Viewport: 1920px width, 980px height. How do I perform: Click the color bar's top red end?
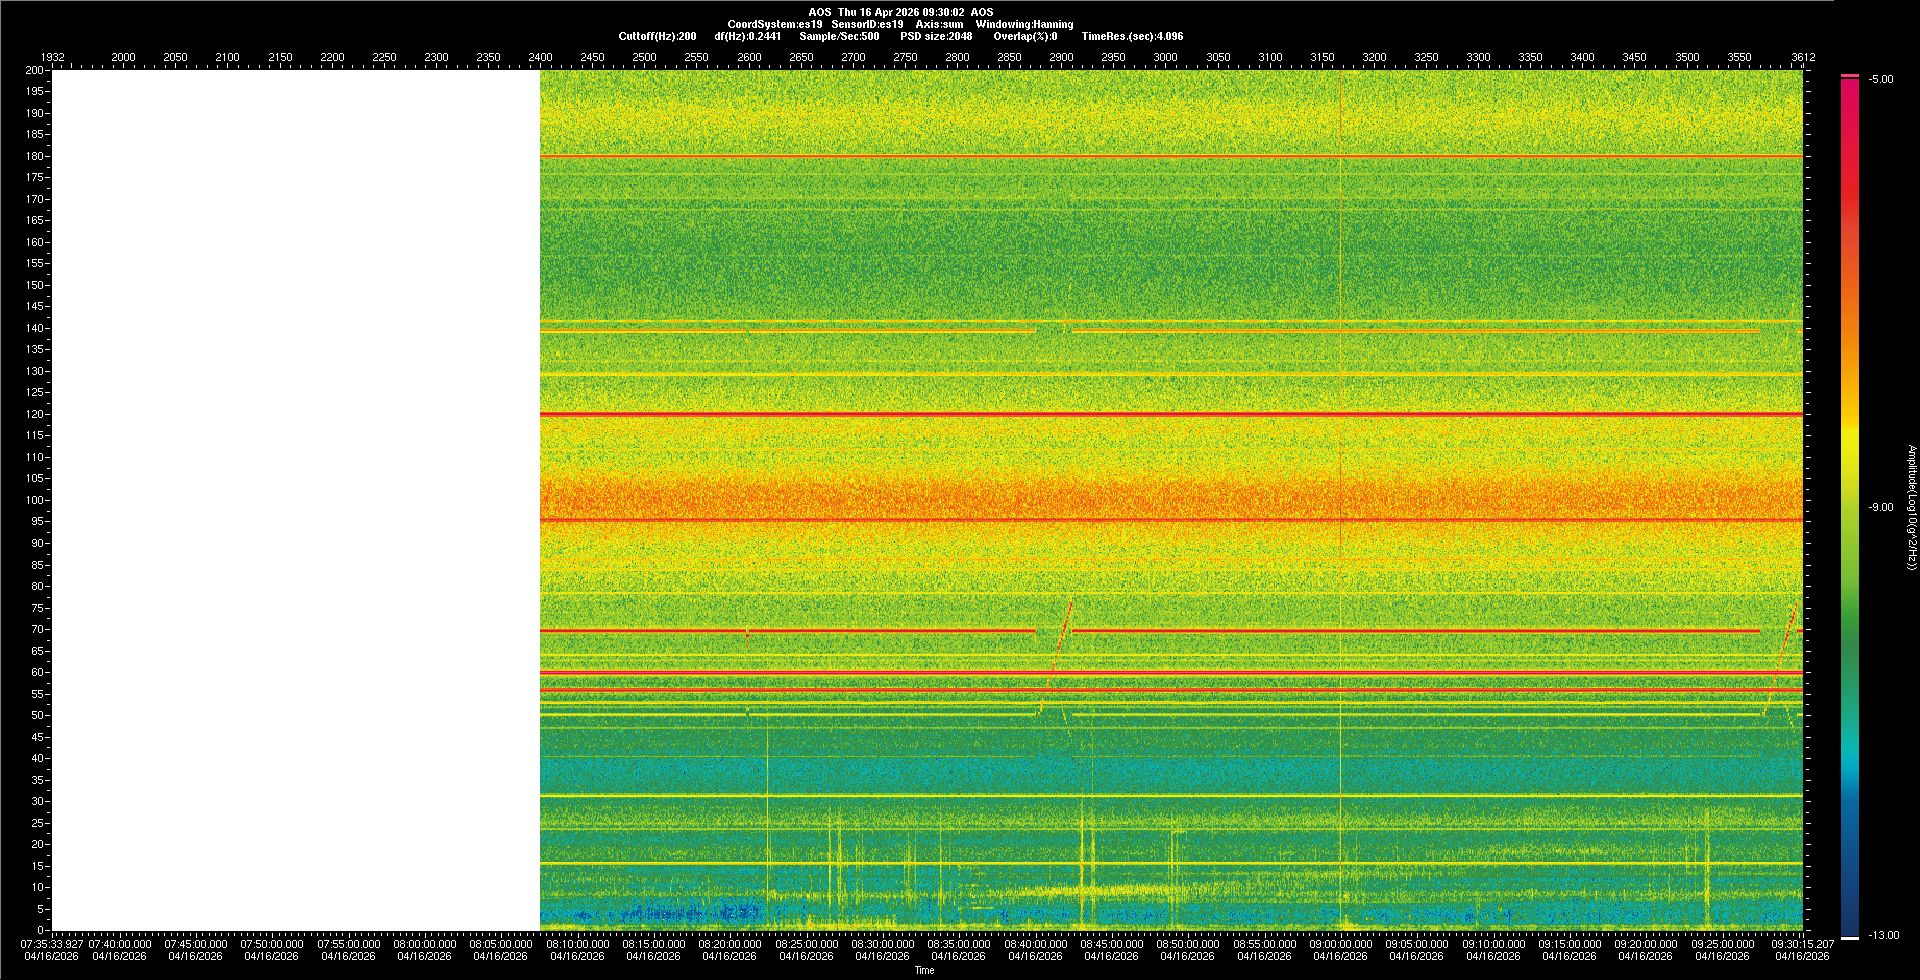1849,82
